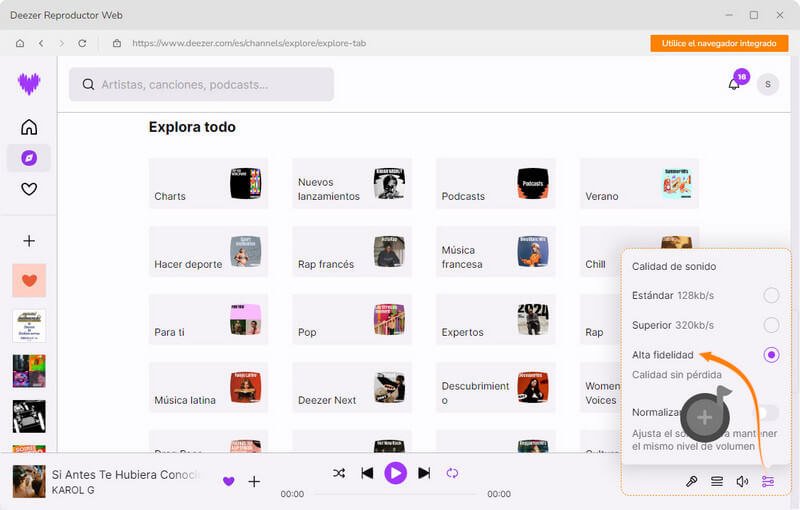The width and height of the screenshot is (800, 510).
Task: Select the Alta fidelidad radio button
Action: click(771, 354)
